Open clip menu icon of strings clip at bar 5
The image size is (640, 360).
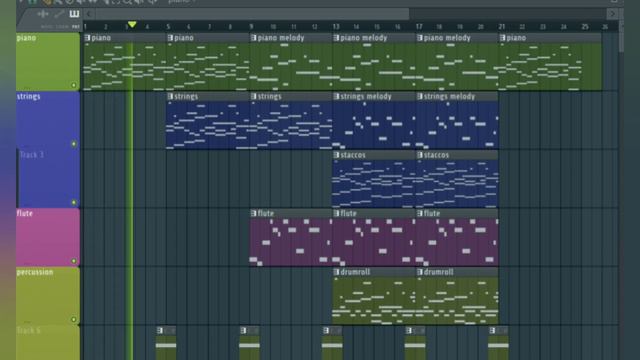170,97
